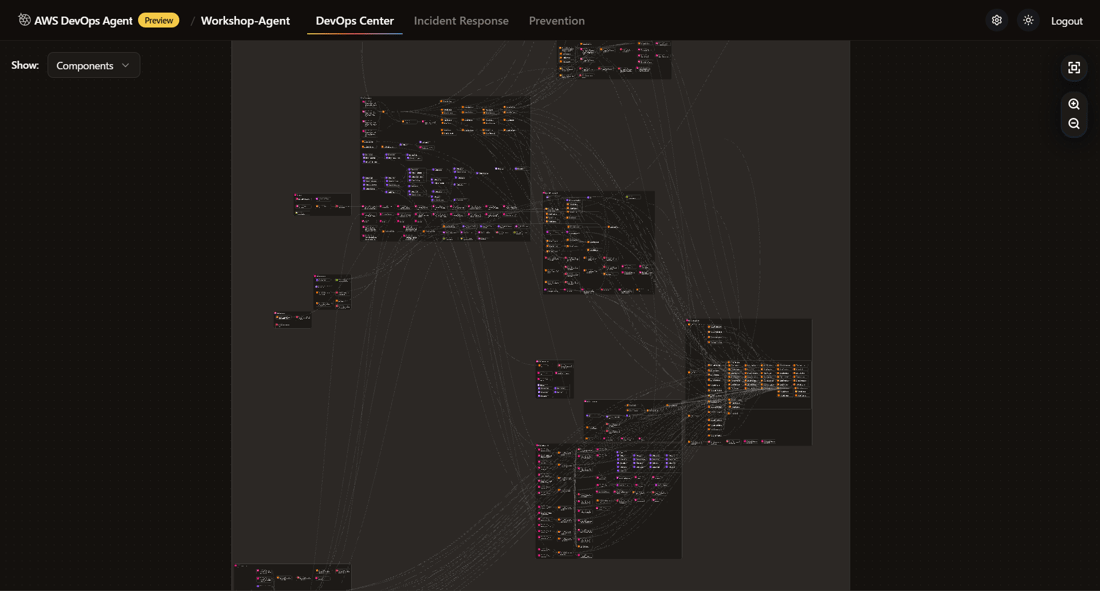Open the Incident Response tab
Viewport: 1100px width, 591px height.
click(461, 20)
